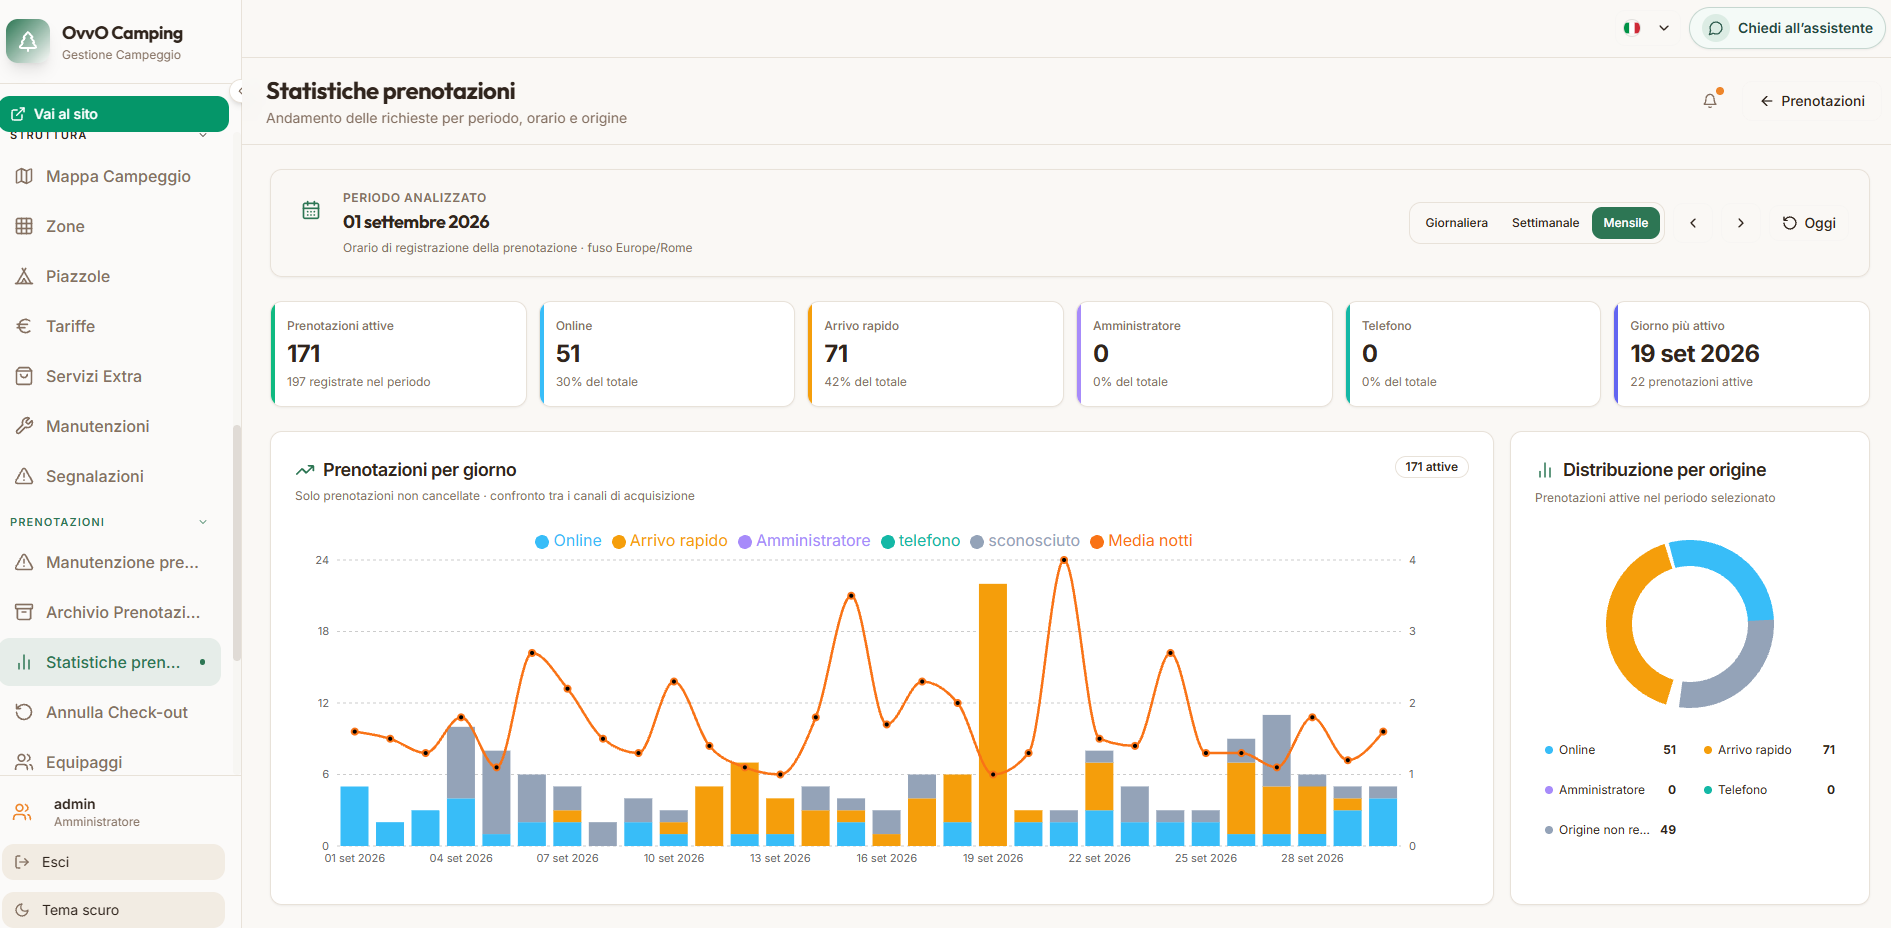Open the language dropdown chevron

tap(1664, 28)
